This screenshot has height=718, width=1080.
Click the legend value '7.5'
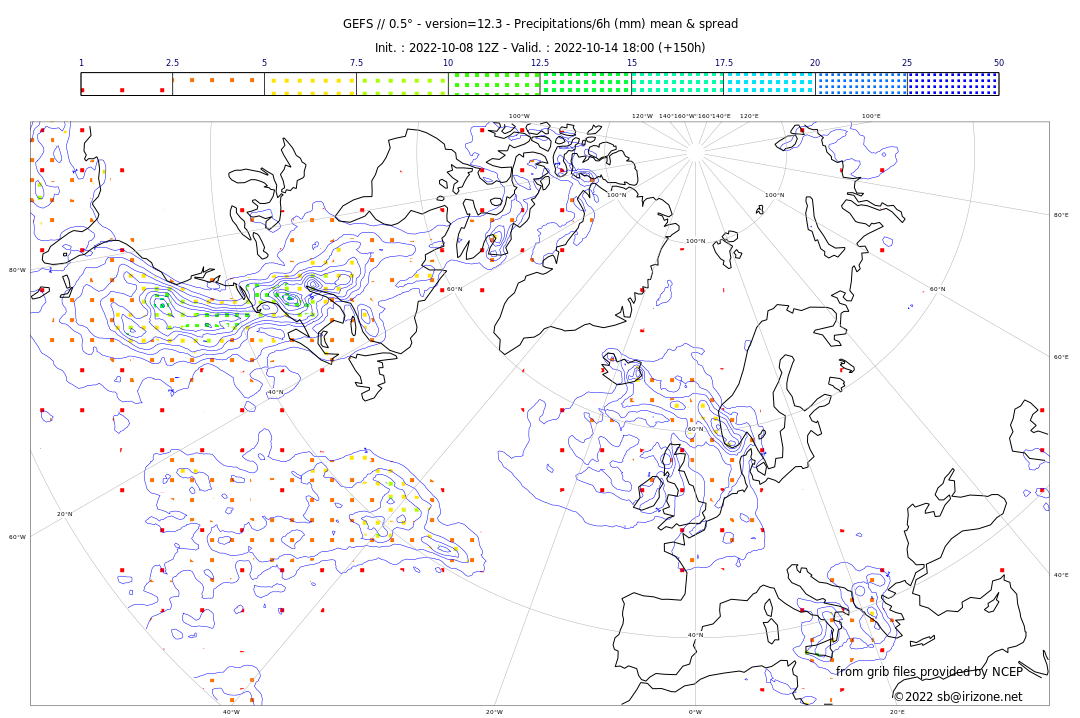356,63
